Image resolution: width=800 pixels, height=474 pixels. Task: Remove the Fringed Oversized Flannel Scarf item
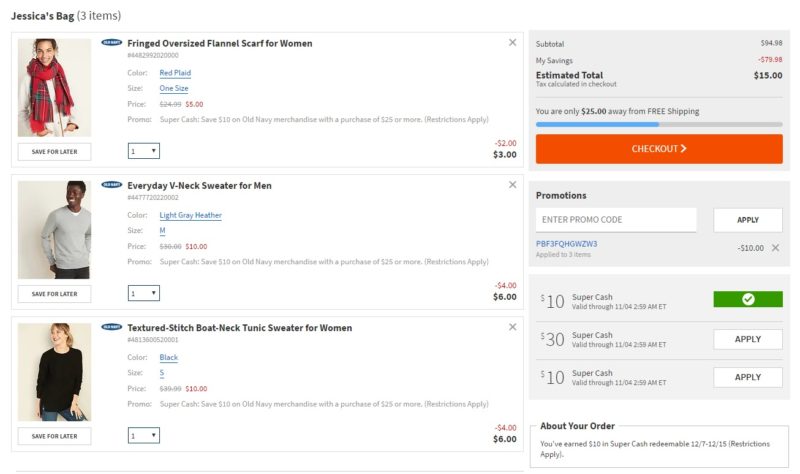coord(512,42)
